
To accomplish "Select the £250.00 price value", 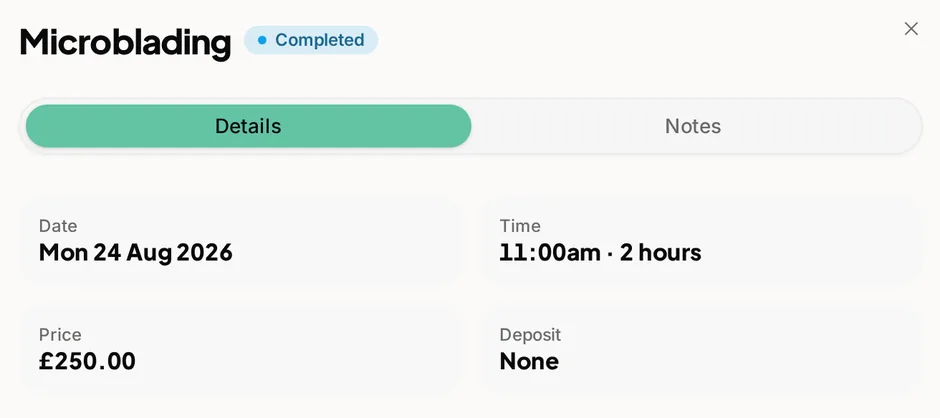I will click(x=88, y=361).
